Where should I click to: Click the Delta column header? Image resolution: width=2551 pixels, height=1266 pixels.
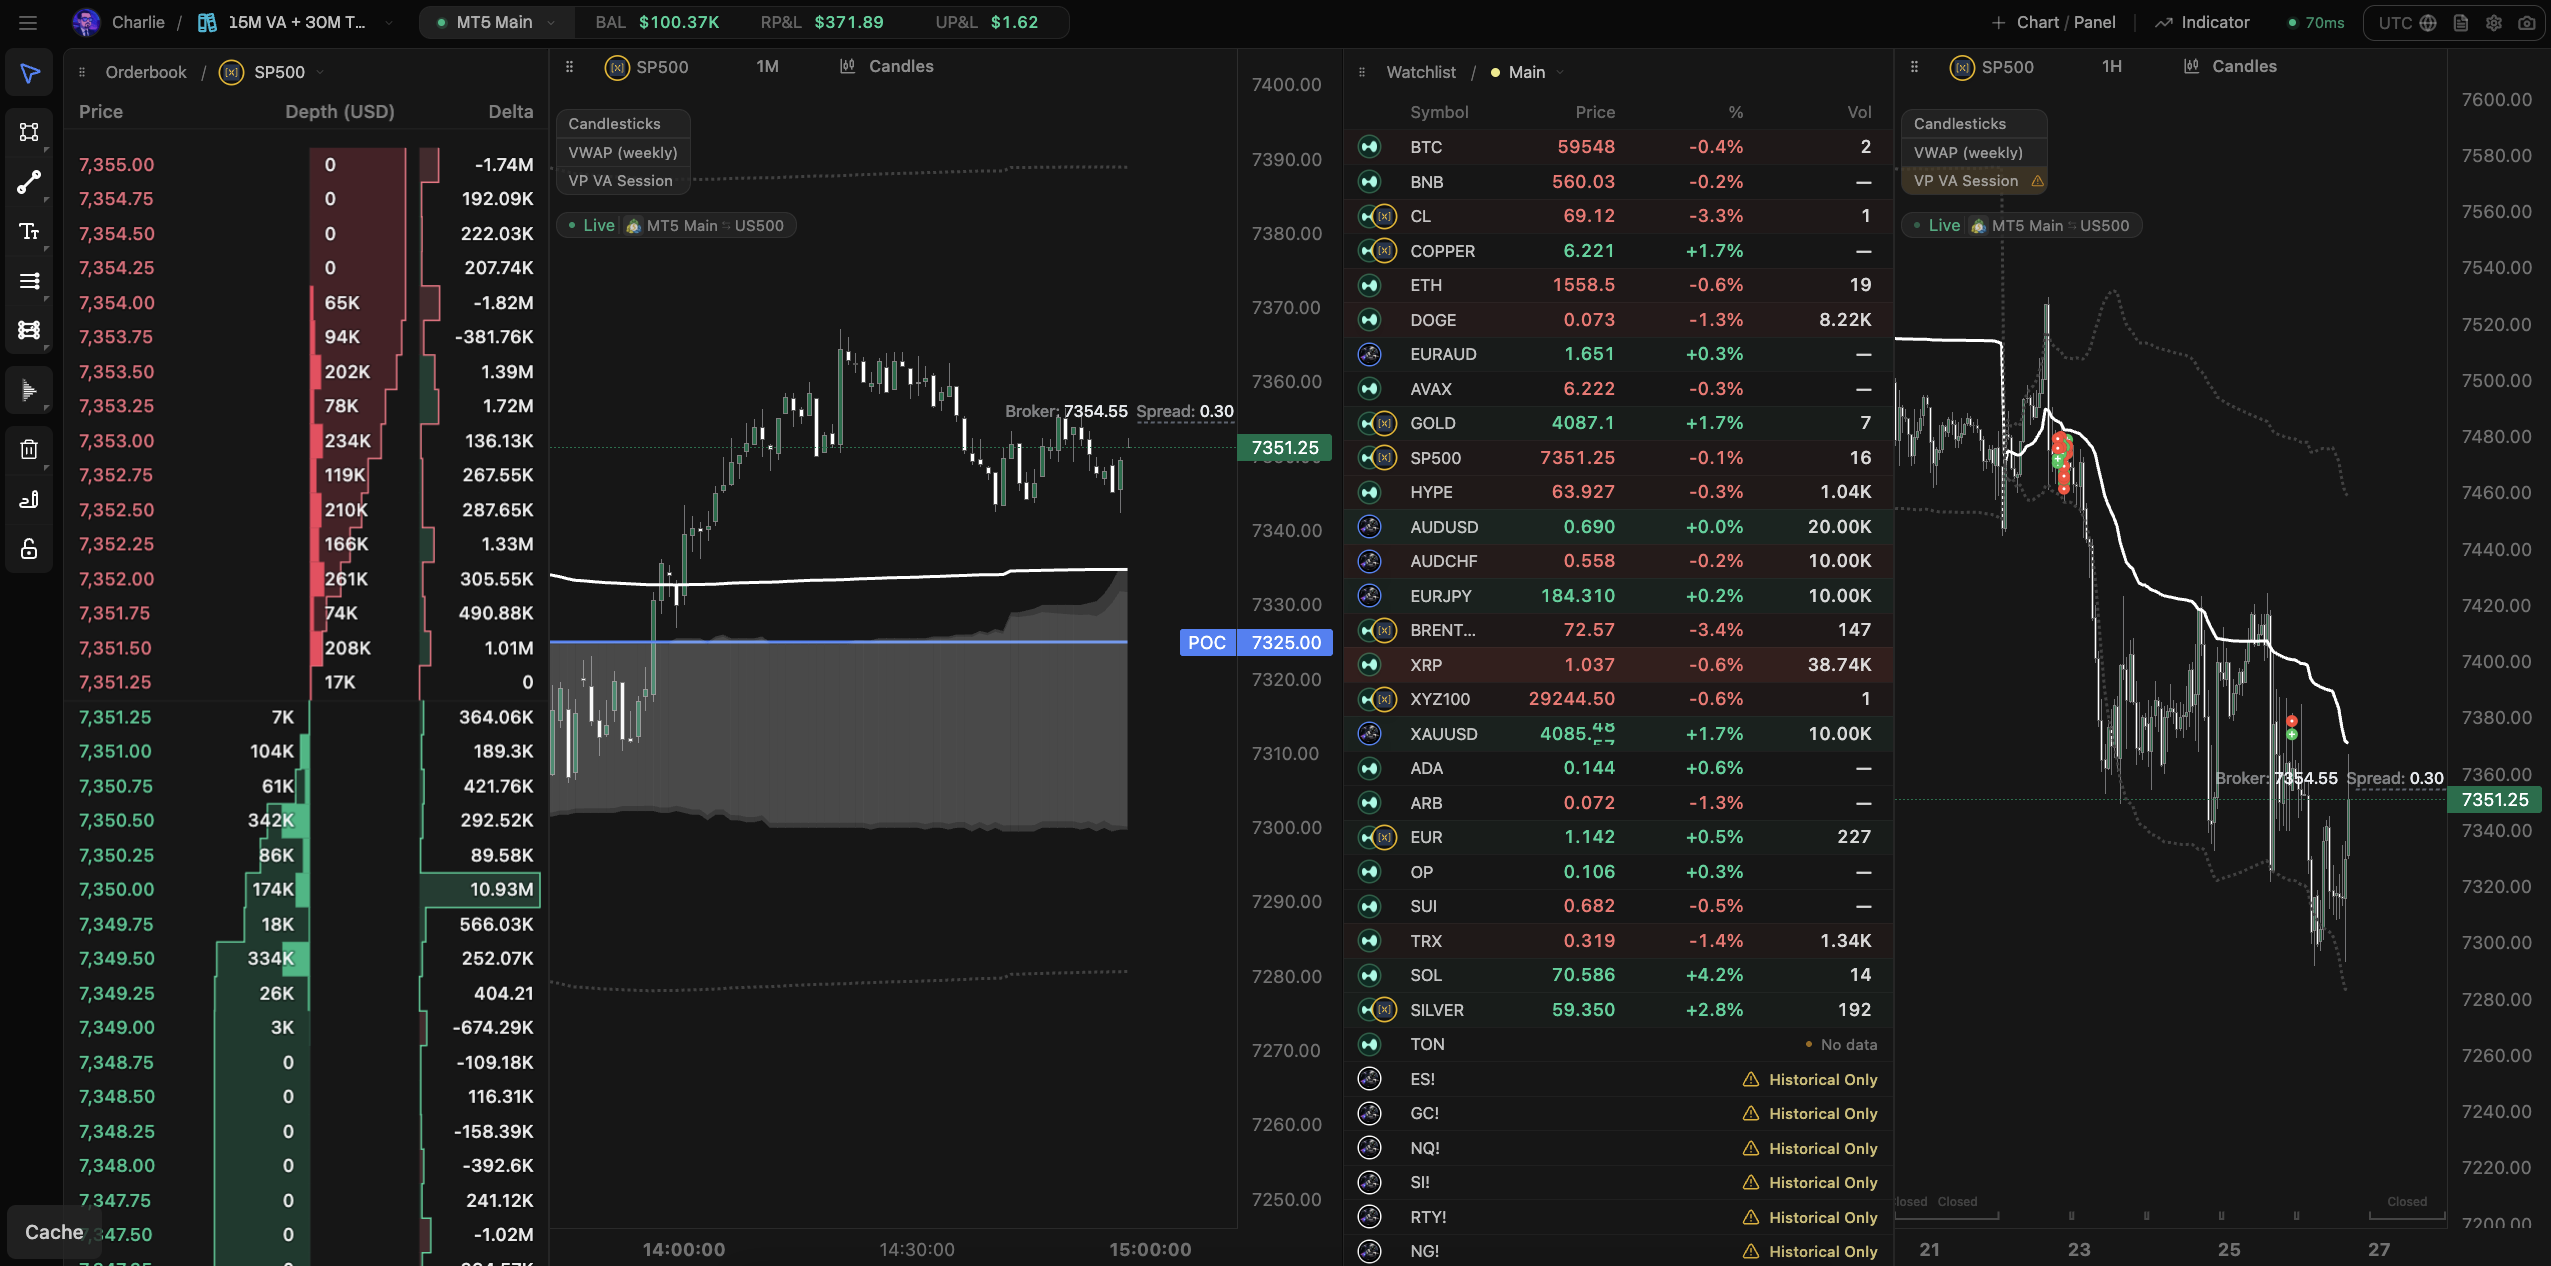coord(510,112)
